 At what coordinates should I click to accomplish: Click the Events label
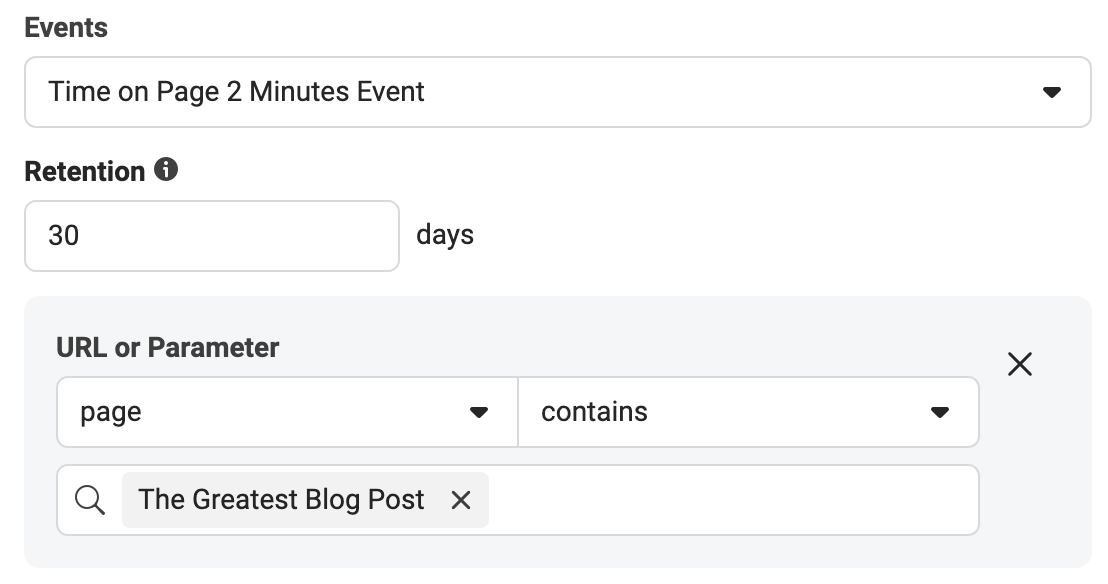point(66,28)
